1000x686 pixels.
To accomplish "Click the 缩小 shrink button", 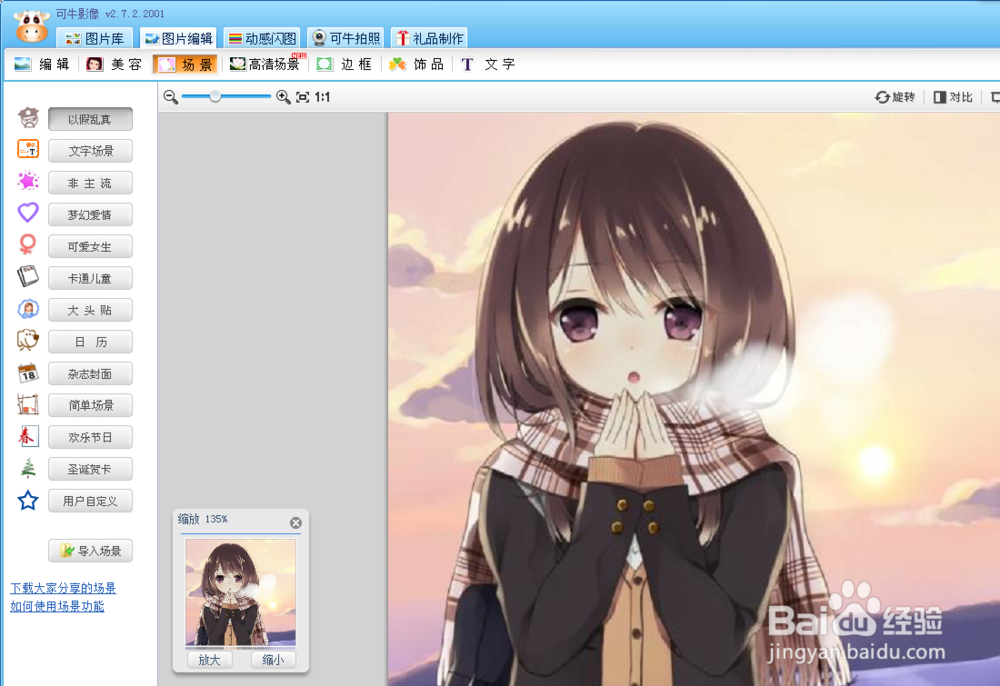I will [x=273, y=660].
